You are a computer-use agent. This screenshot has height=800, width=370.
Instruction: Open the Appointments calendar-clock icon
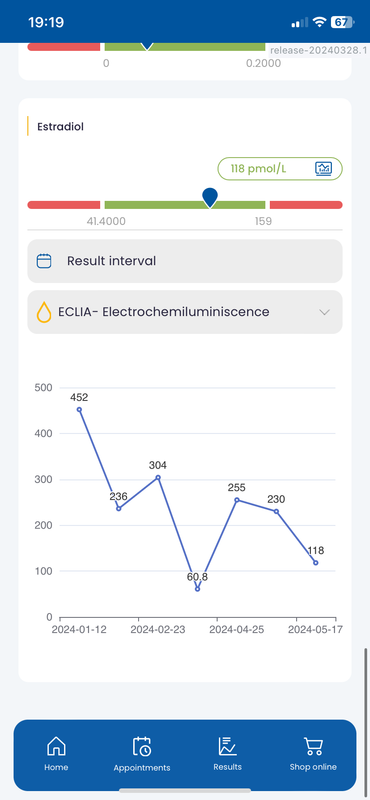click(142, 746)
